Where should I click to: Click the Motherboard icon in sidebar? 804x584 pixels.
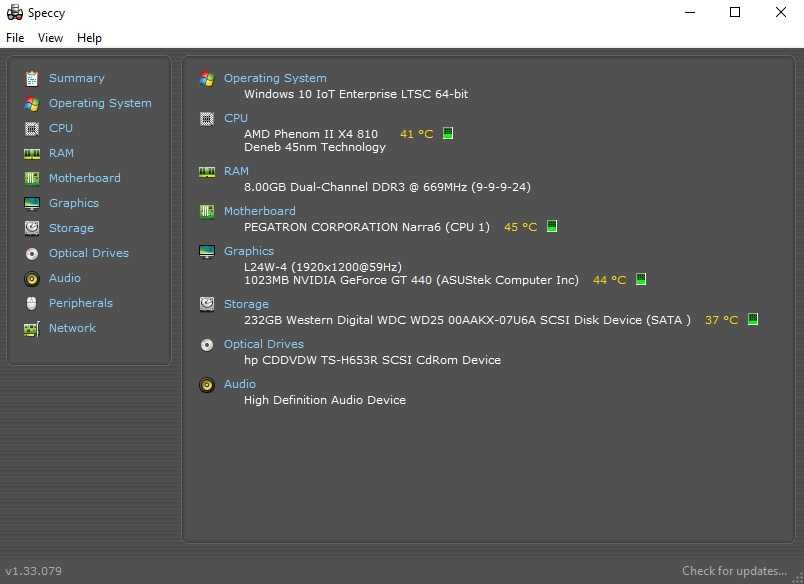32,178
